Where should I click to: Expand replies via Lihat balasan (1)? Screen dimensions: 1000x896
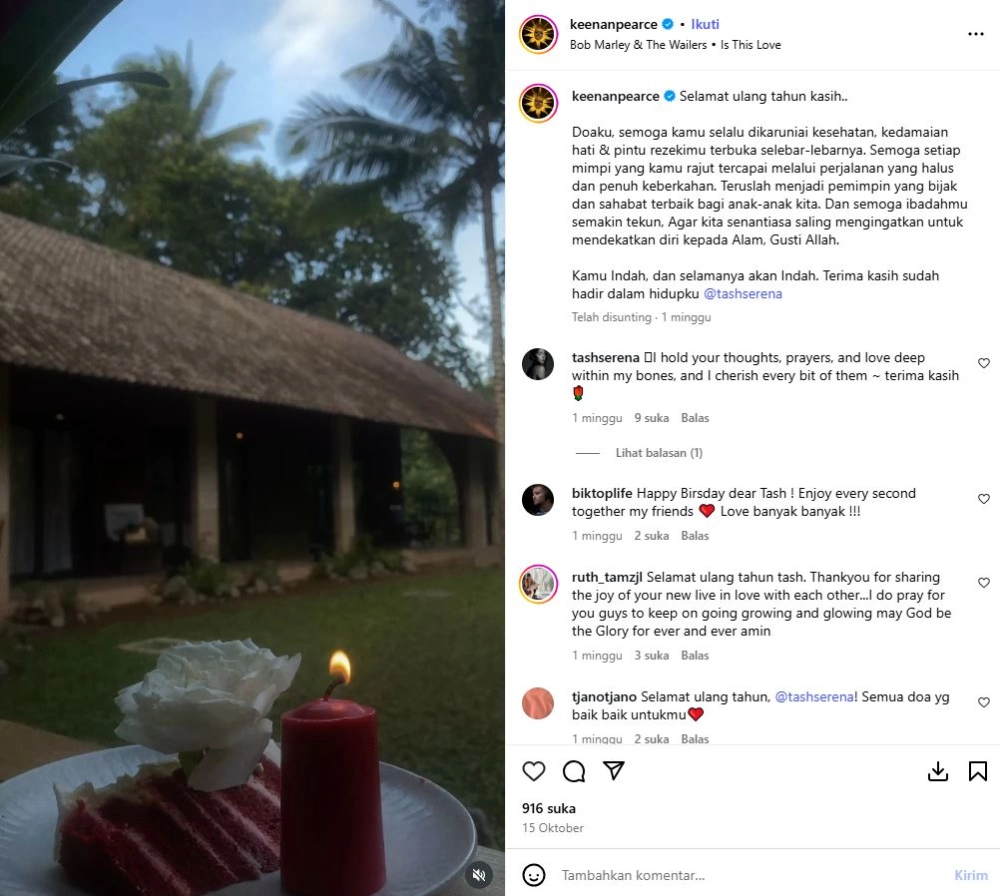point(659,452)
